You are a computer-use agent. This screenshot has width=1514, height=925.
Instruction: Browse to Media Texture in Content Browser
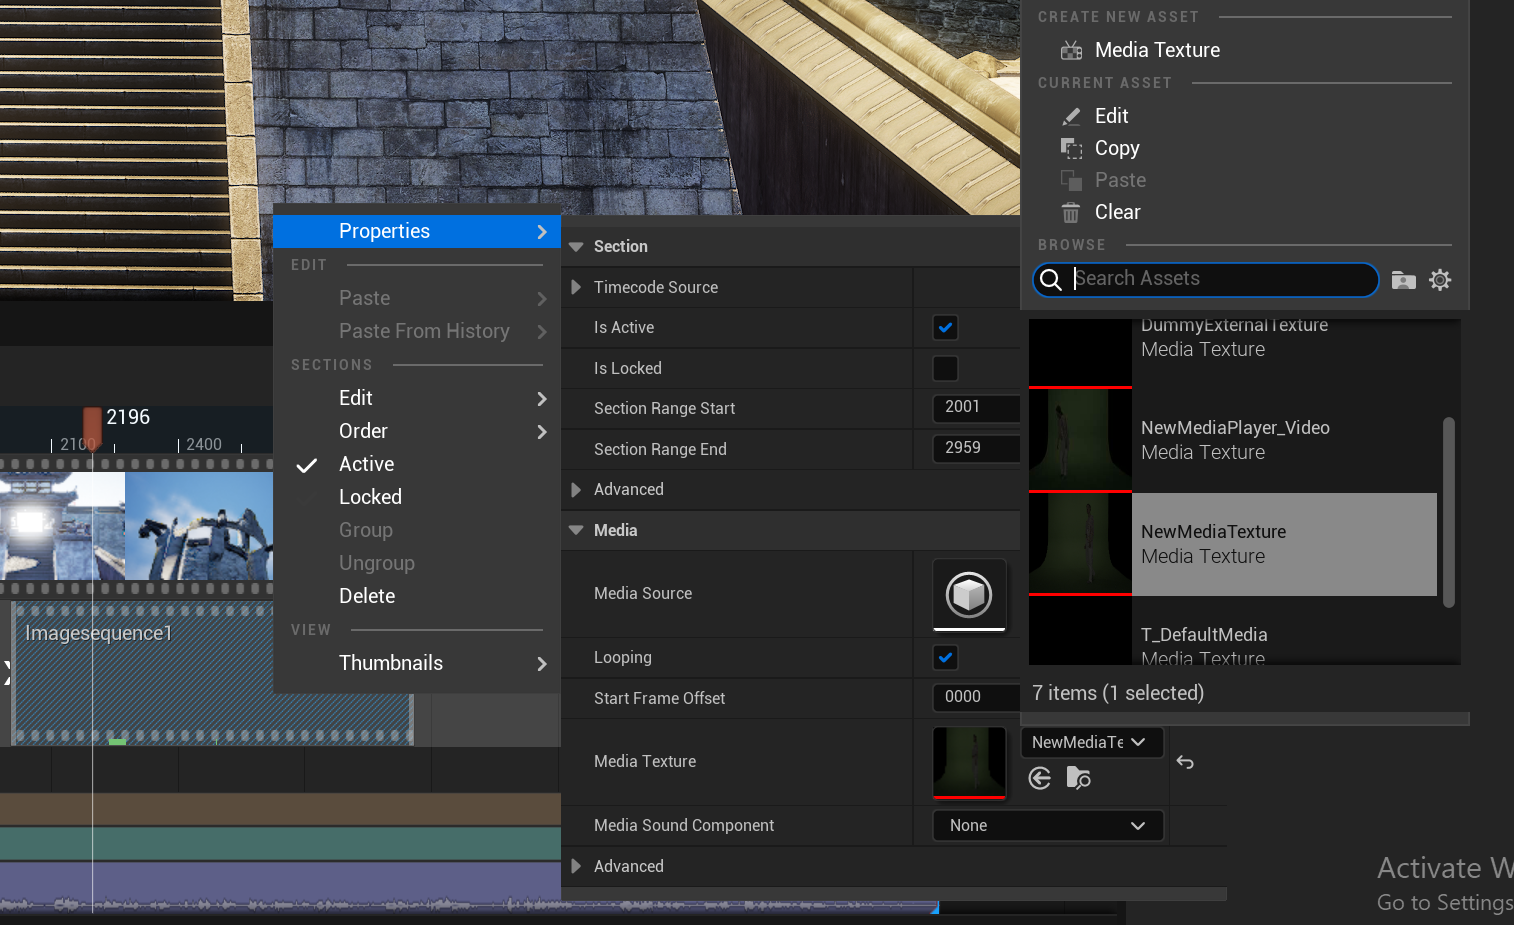1078,778
